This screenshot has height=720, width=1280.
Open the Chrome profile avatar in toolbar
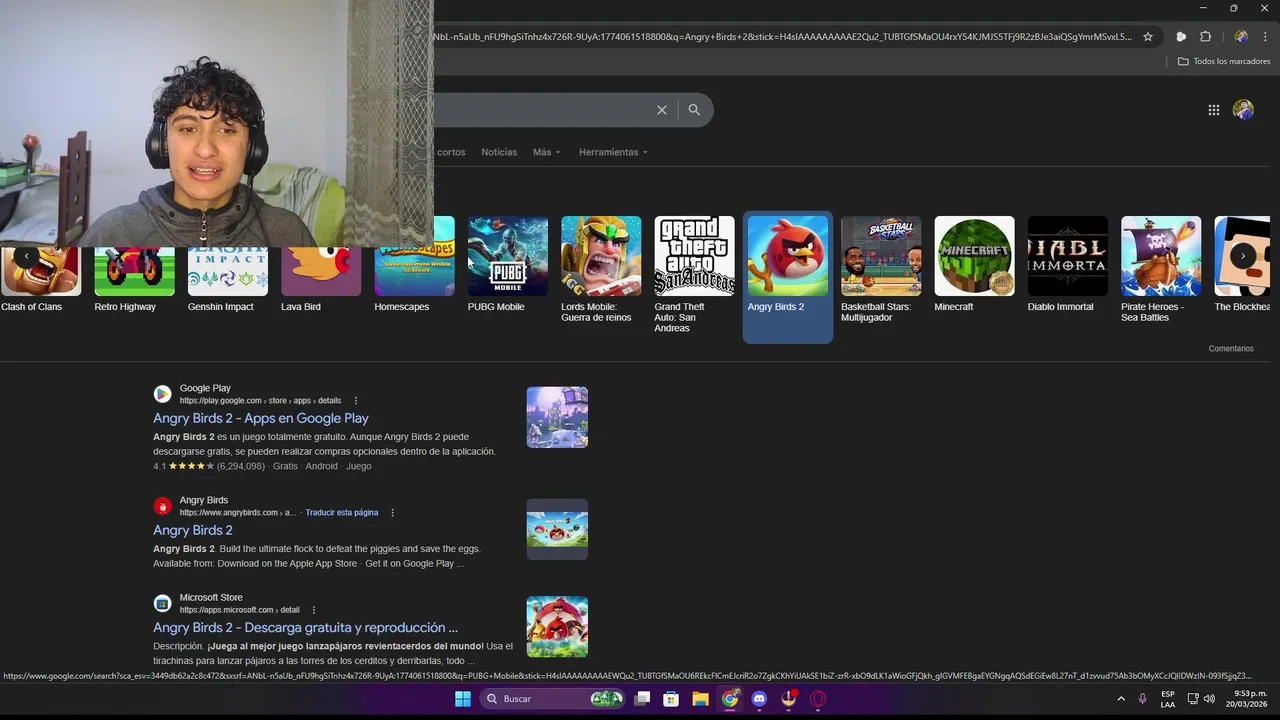coord(1241,37)
